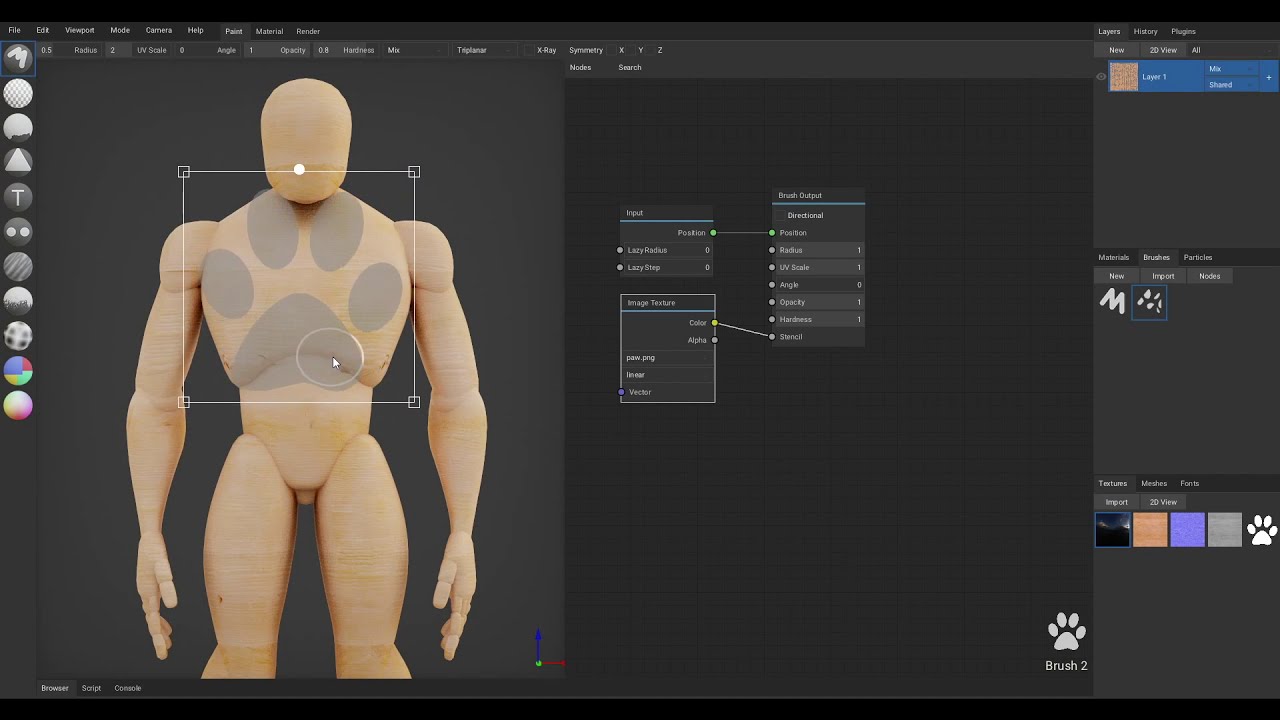Image resolution: width=1280 pixels, height=720 pixels.
Task: Click the Picker tool rainbow sphere icon
Action: (18, 405)
